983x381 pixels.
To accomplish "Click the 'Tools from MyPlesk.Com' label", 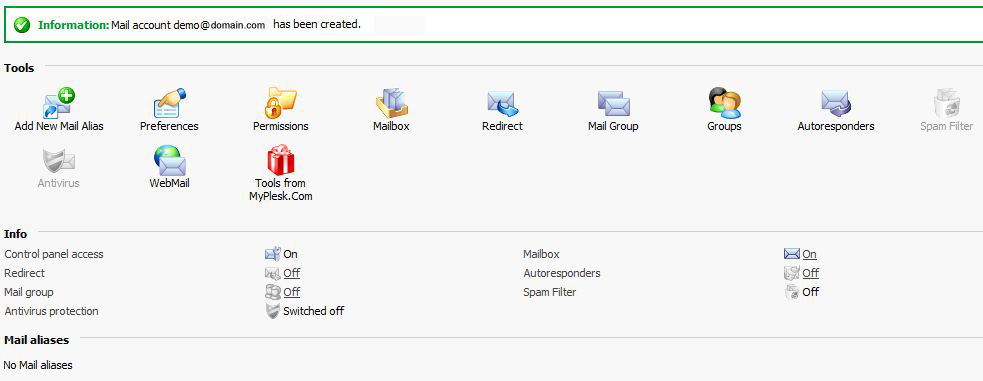I will [281, 190].
